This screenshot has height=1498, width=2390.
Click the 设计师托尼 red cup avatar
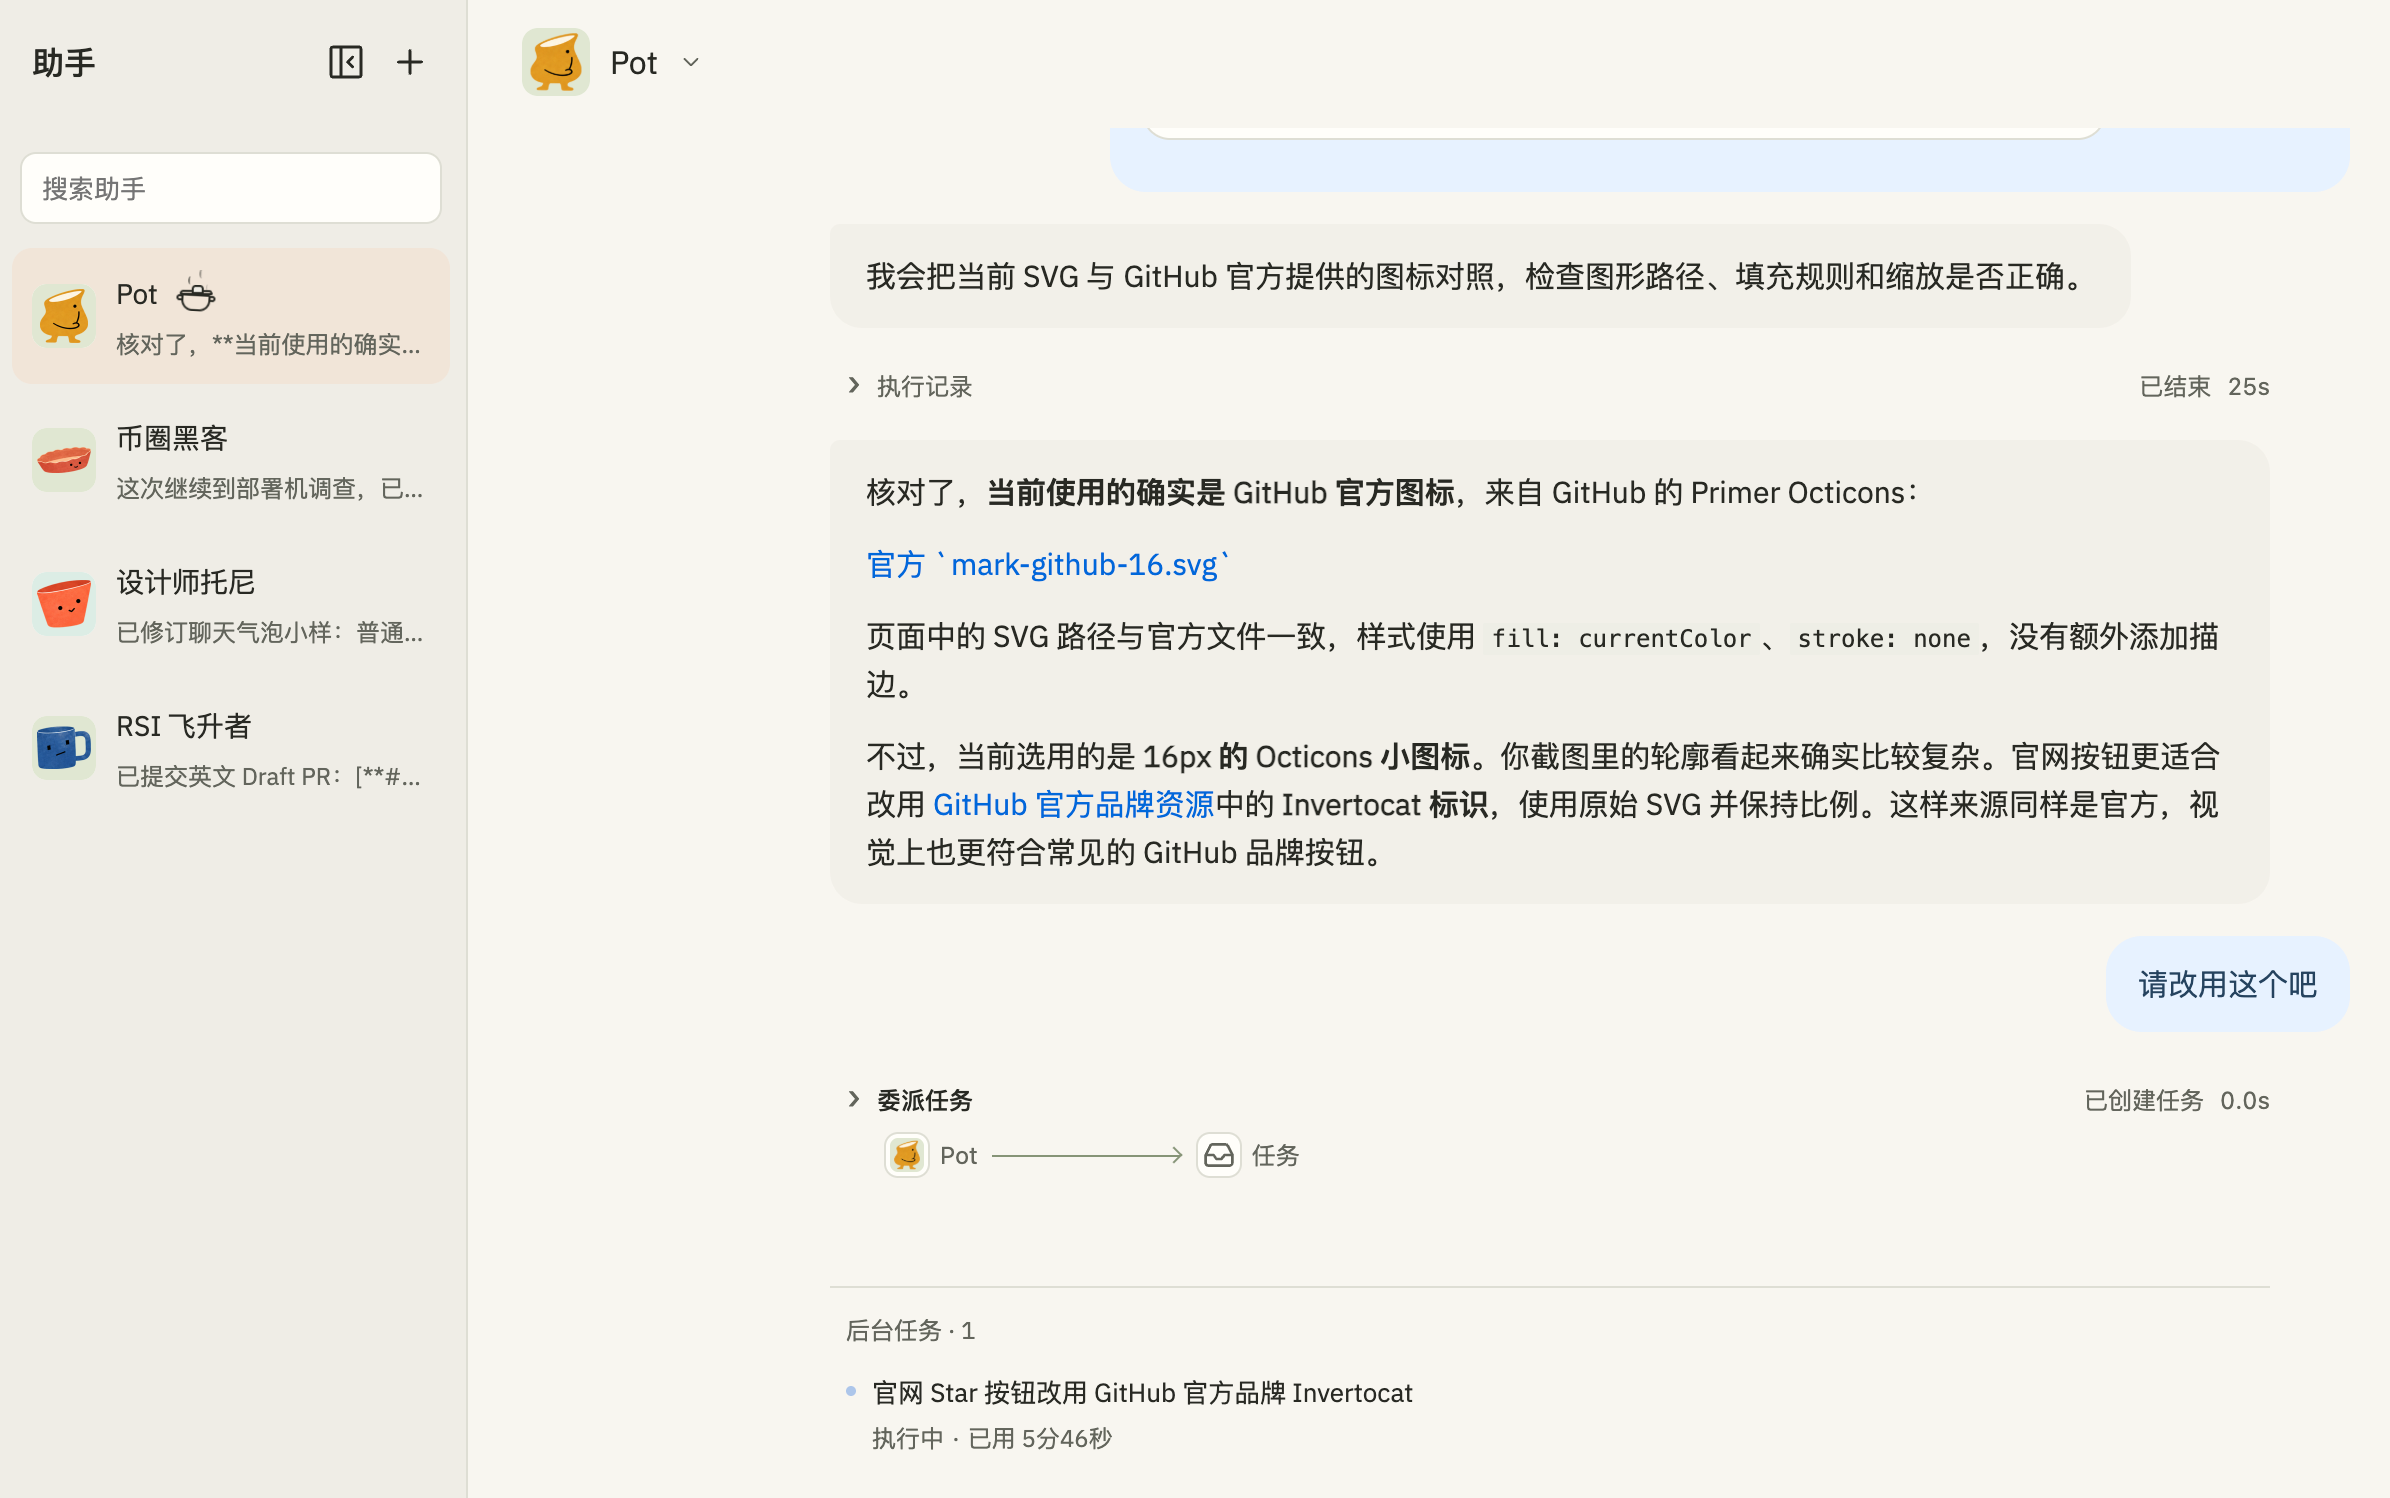pos(64,604)
